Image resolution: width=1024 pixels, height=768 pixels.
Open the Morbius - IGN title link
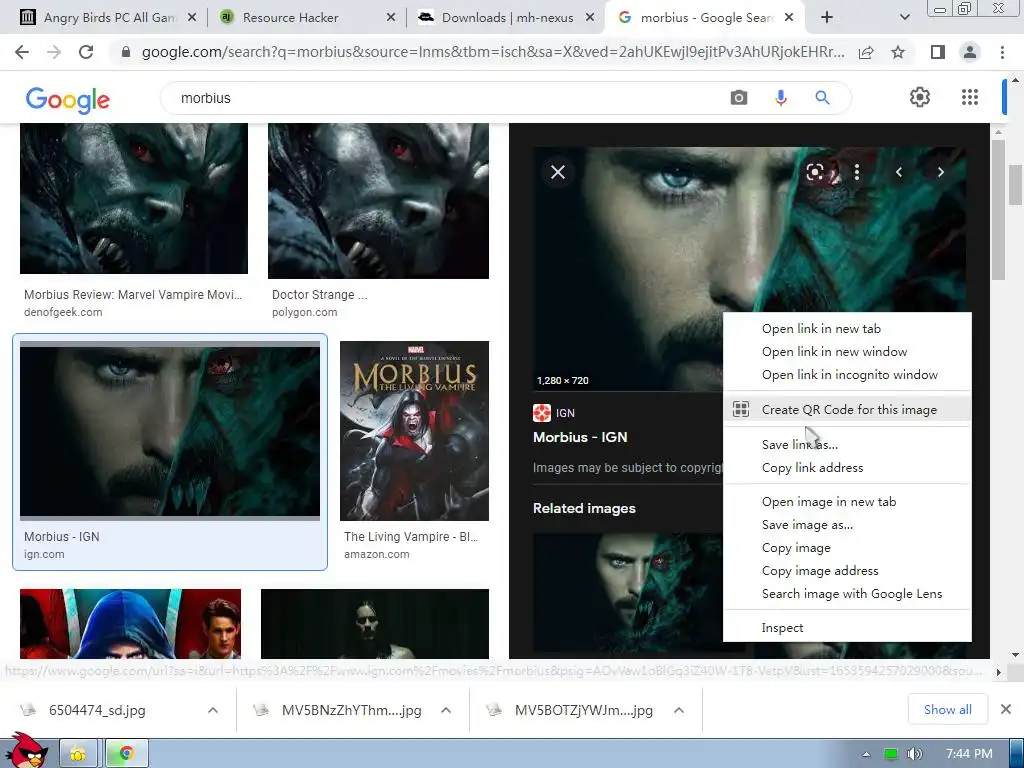pyautogui.click(x=580, y=437)
